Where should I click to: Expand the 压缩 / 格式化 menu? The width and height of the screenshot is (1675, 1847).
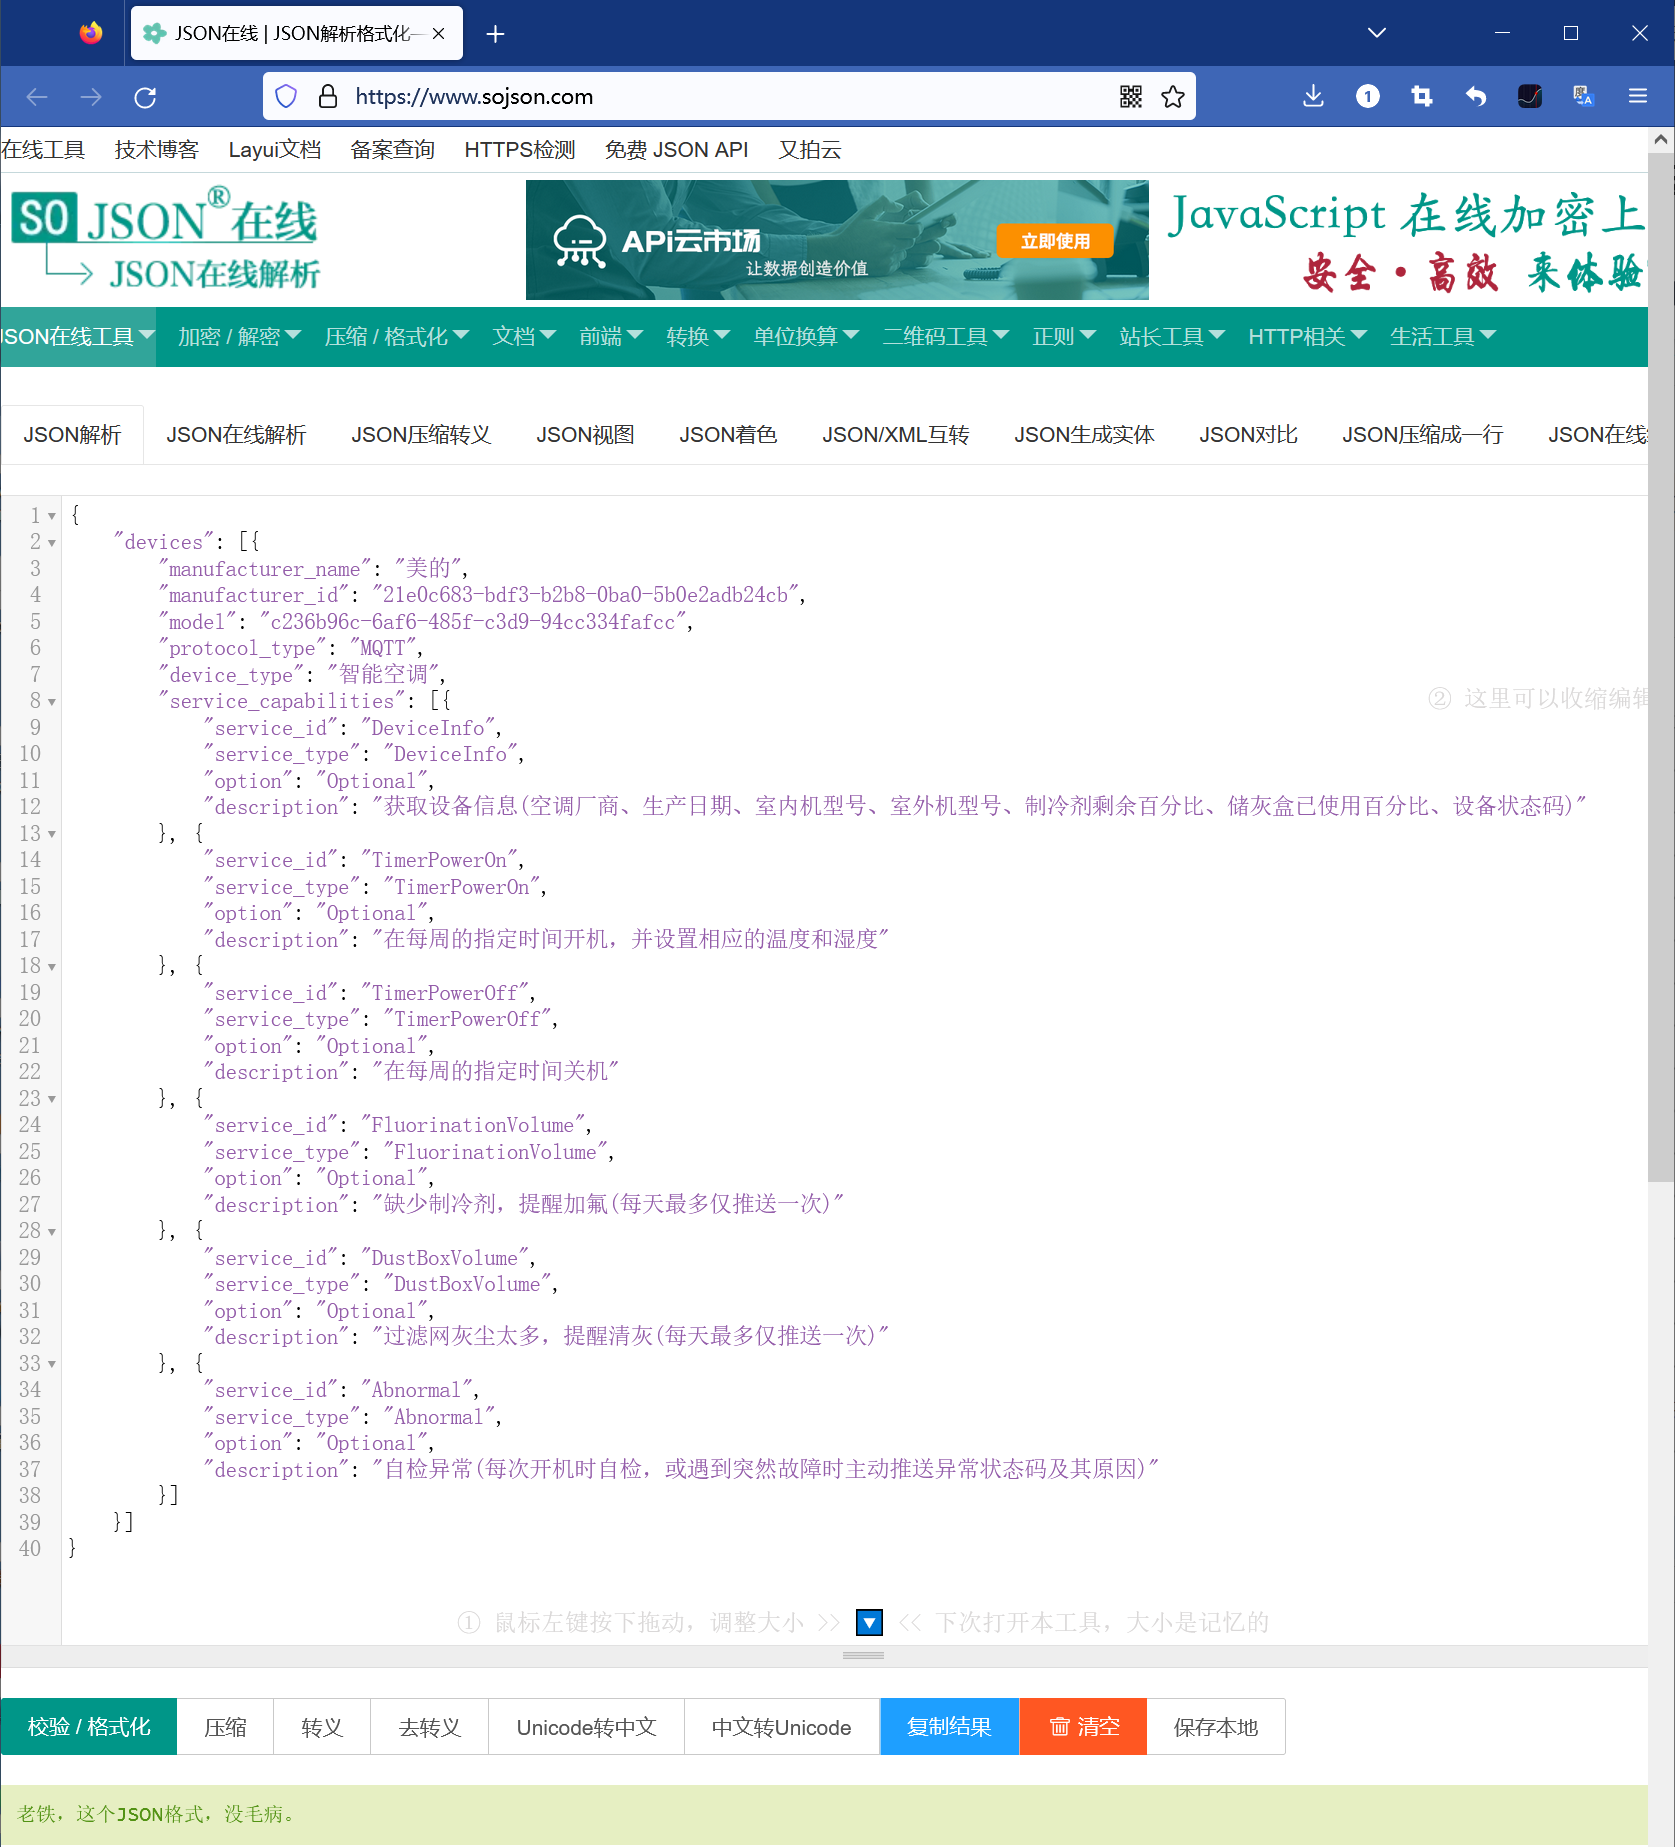[396, 337]
